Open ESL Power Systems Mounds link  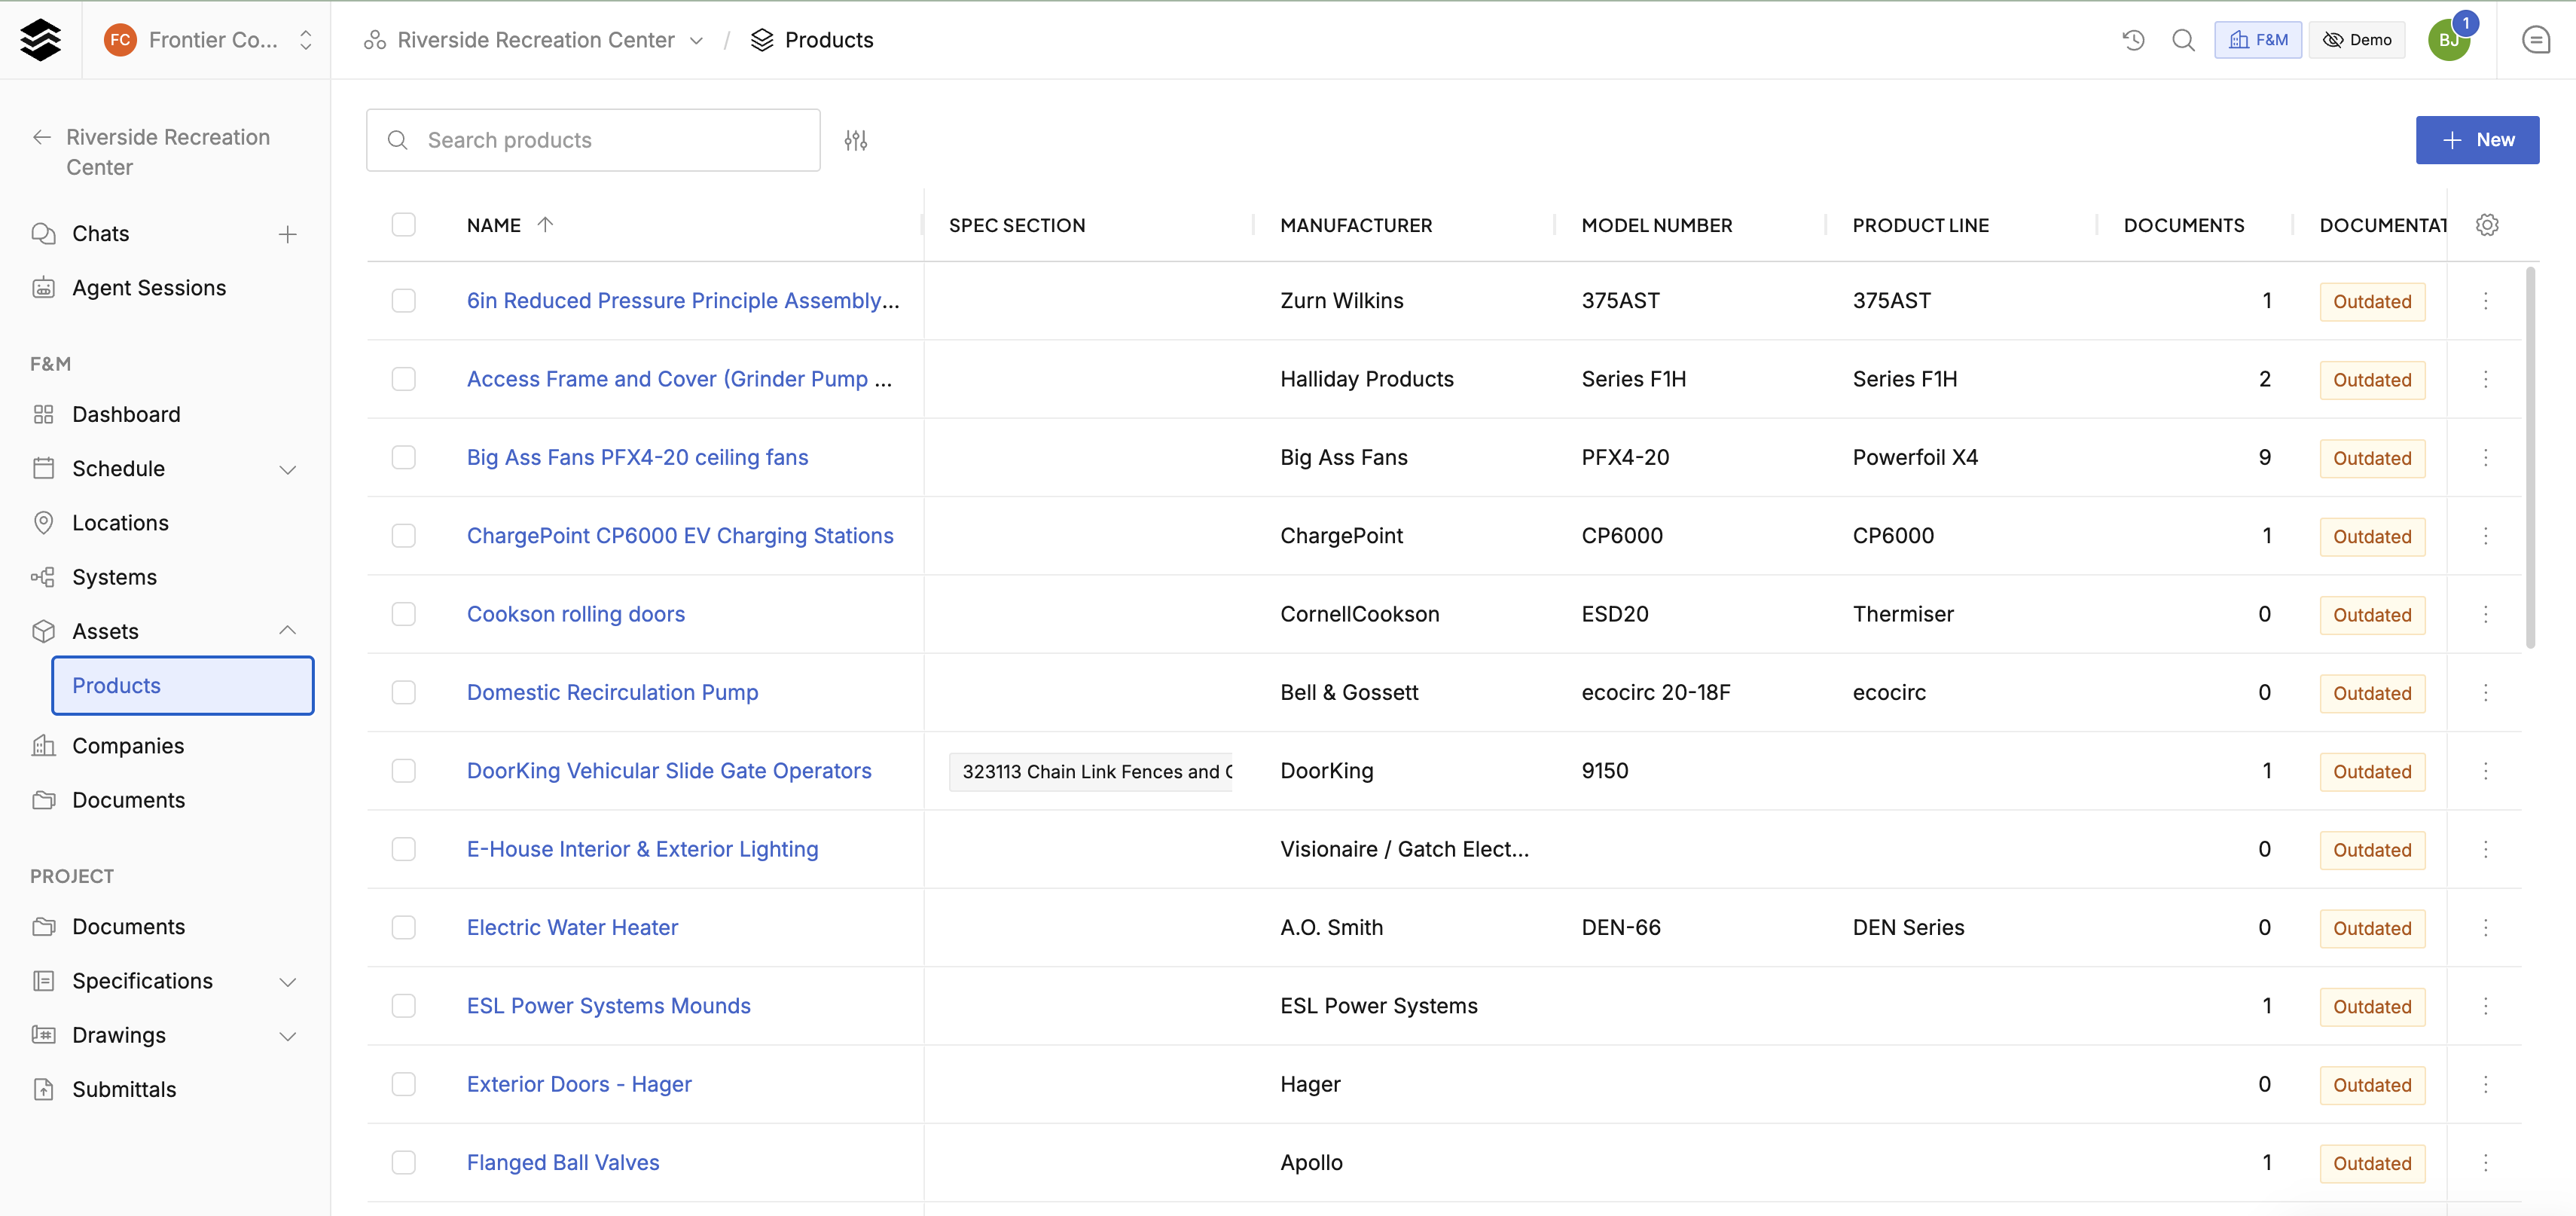608,1006
